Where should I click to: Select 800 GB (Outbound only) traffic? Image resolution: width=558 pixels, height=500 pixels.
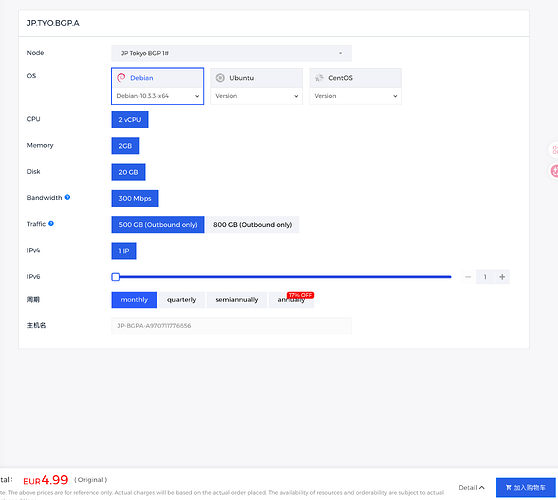[253, 225]
